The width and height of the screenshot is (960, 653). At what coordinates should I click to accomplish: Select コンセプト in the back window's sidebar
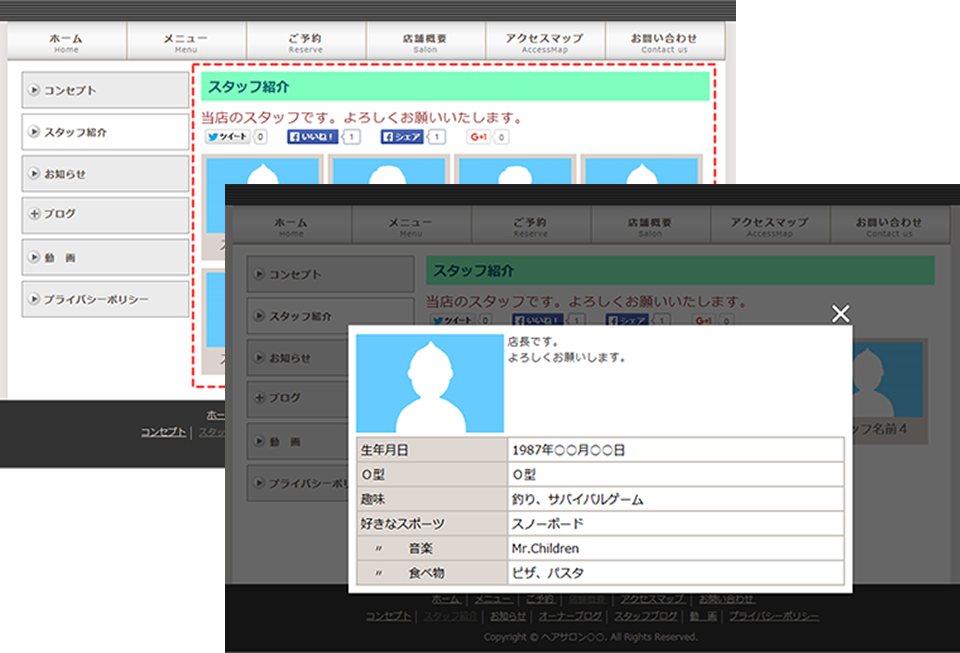click(x=105, y=90)
